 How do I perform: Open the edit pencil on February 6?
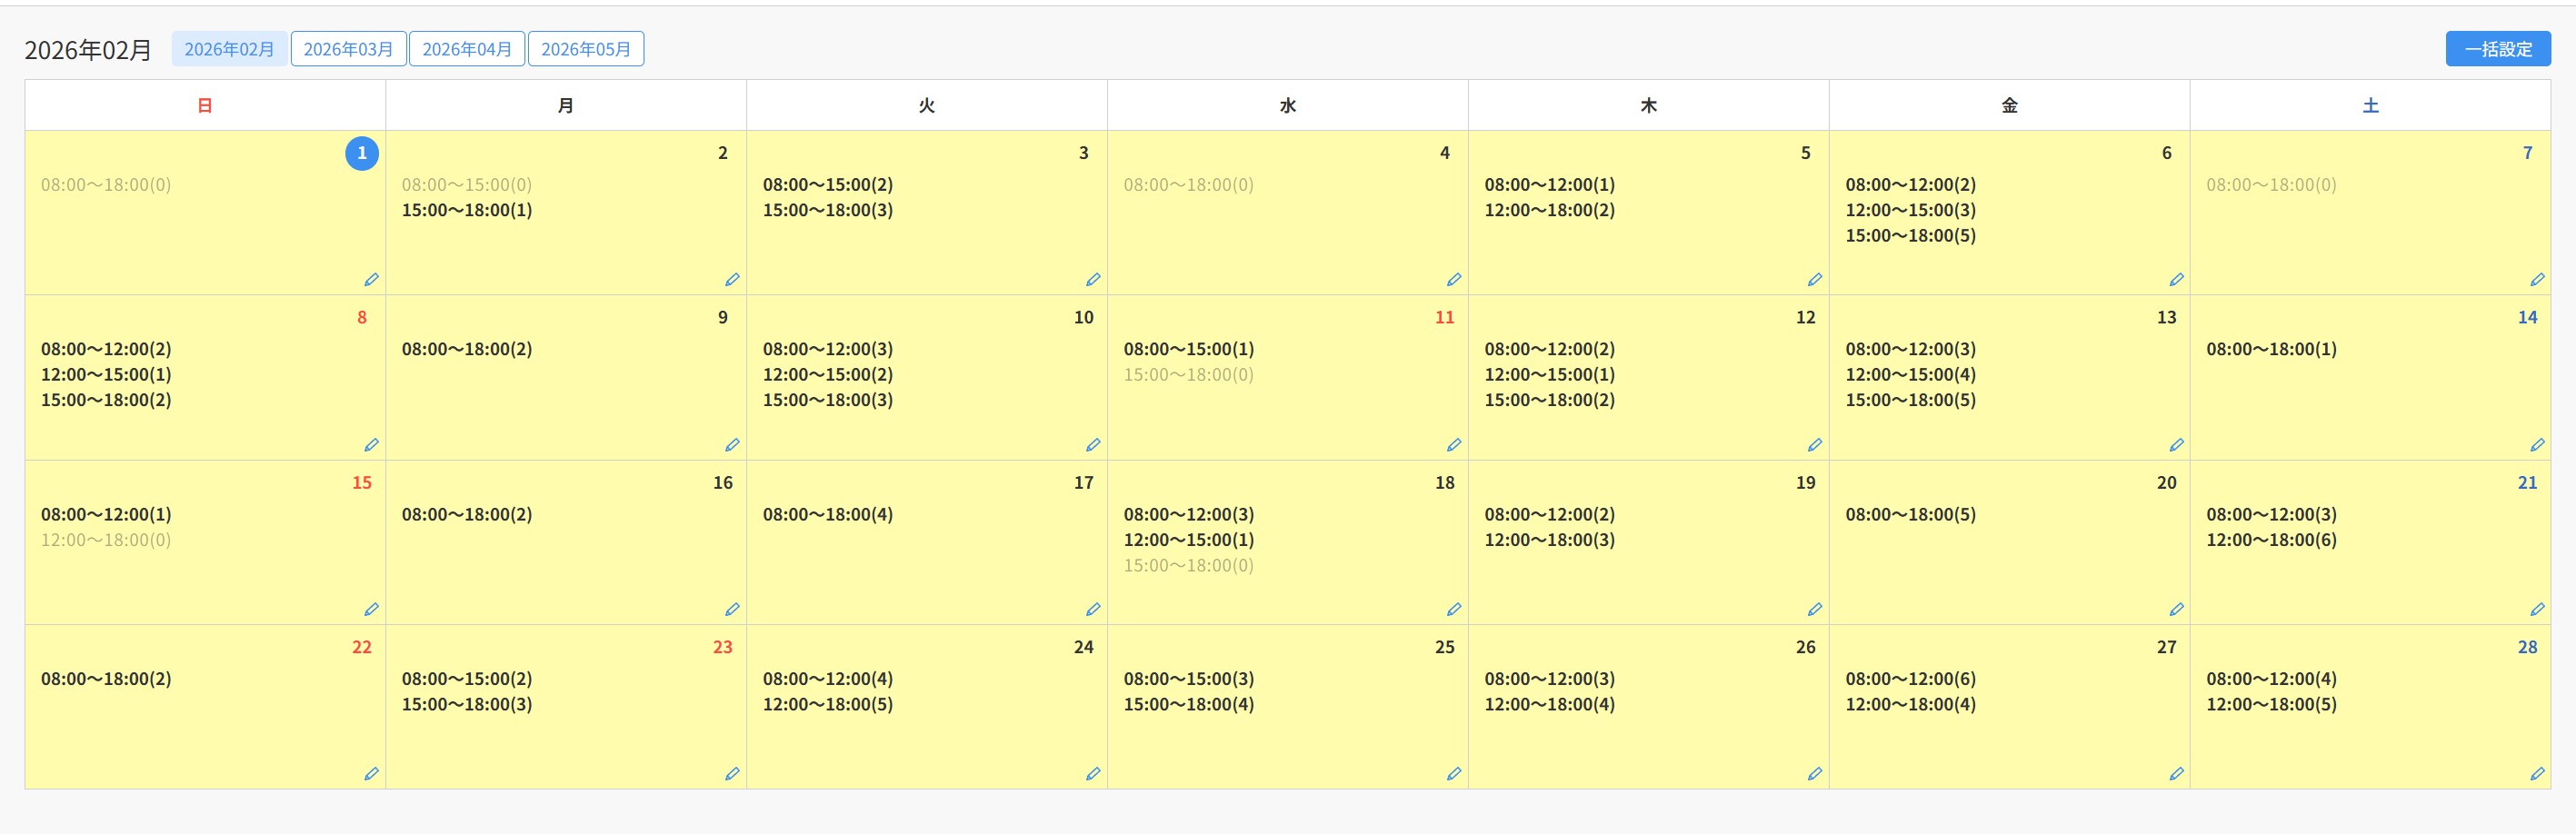click(2176, 280)
